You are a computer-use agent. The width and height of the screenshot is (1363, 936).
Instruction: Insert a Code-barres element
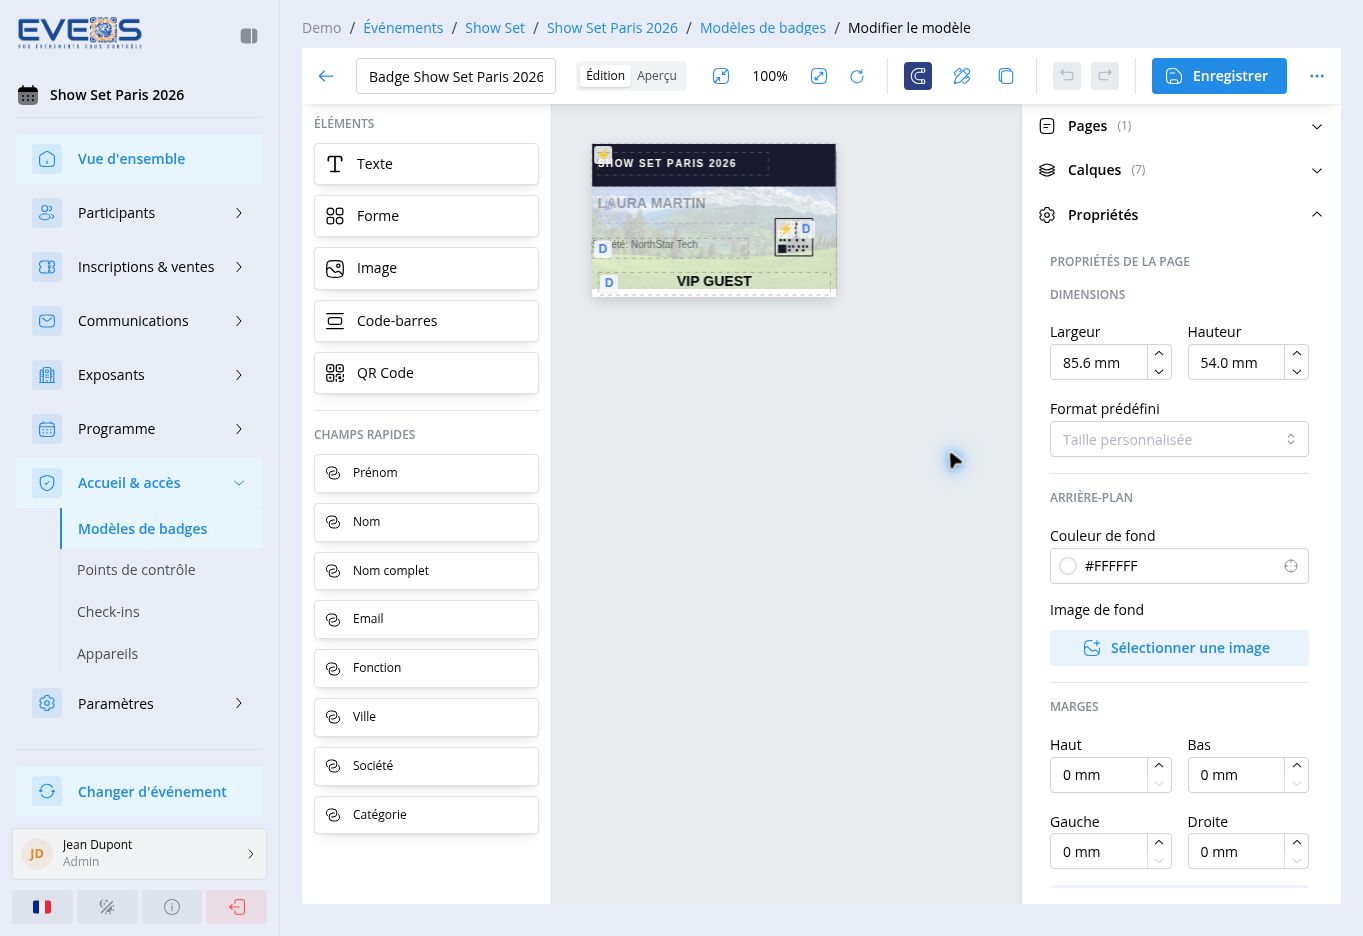pyautogui.click(x=426, y=321)
